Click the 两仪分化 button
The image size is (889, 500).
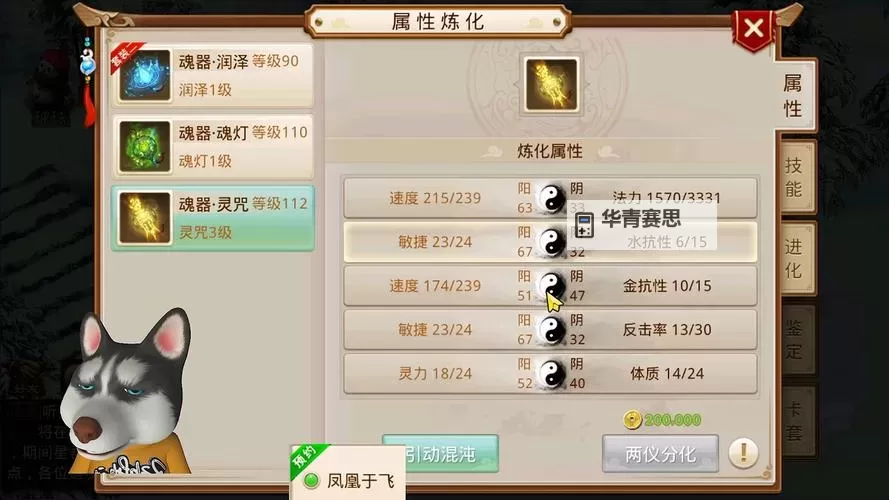(661, 454)
